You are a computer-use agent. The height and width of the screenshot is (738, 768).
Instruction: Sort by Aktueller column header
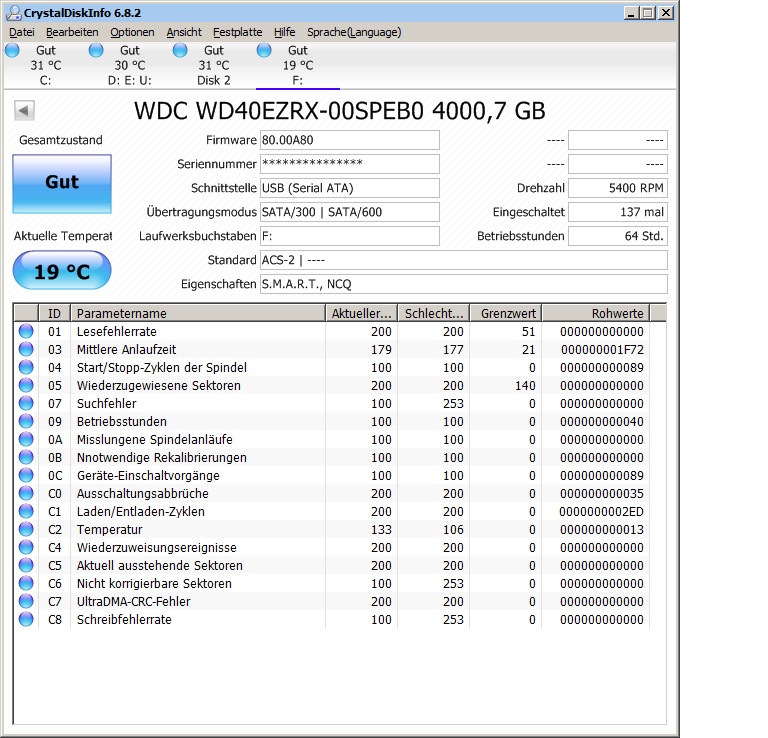(x=361, y=313)
